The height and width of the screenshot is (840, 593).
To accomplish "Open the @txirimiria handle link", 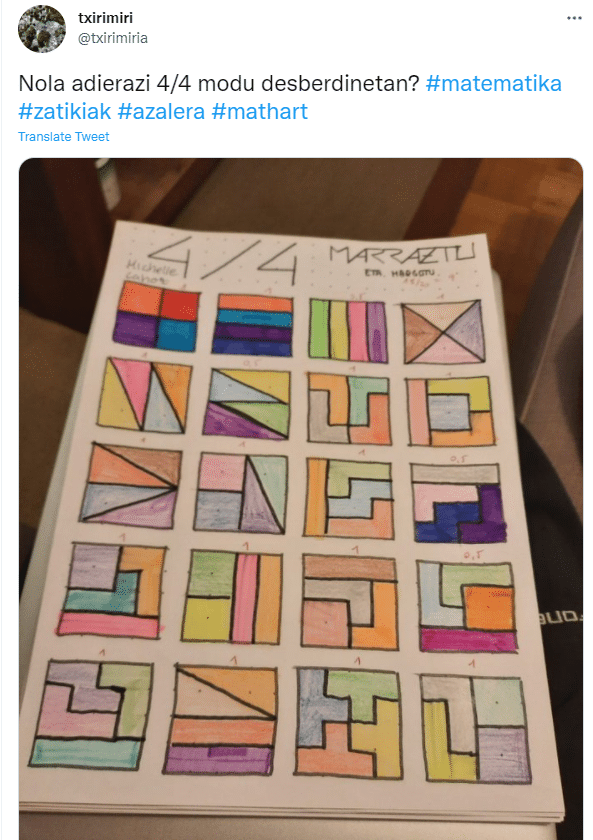I will tap(113, 38).
